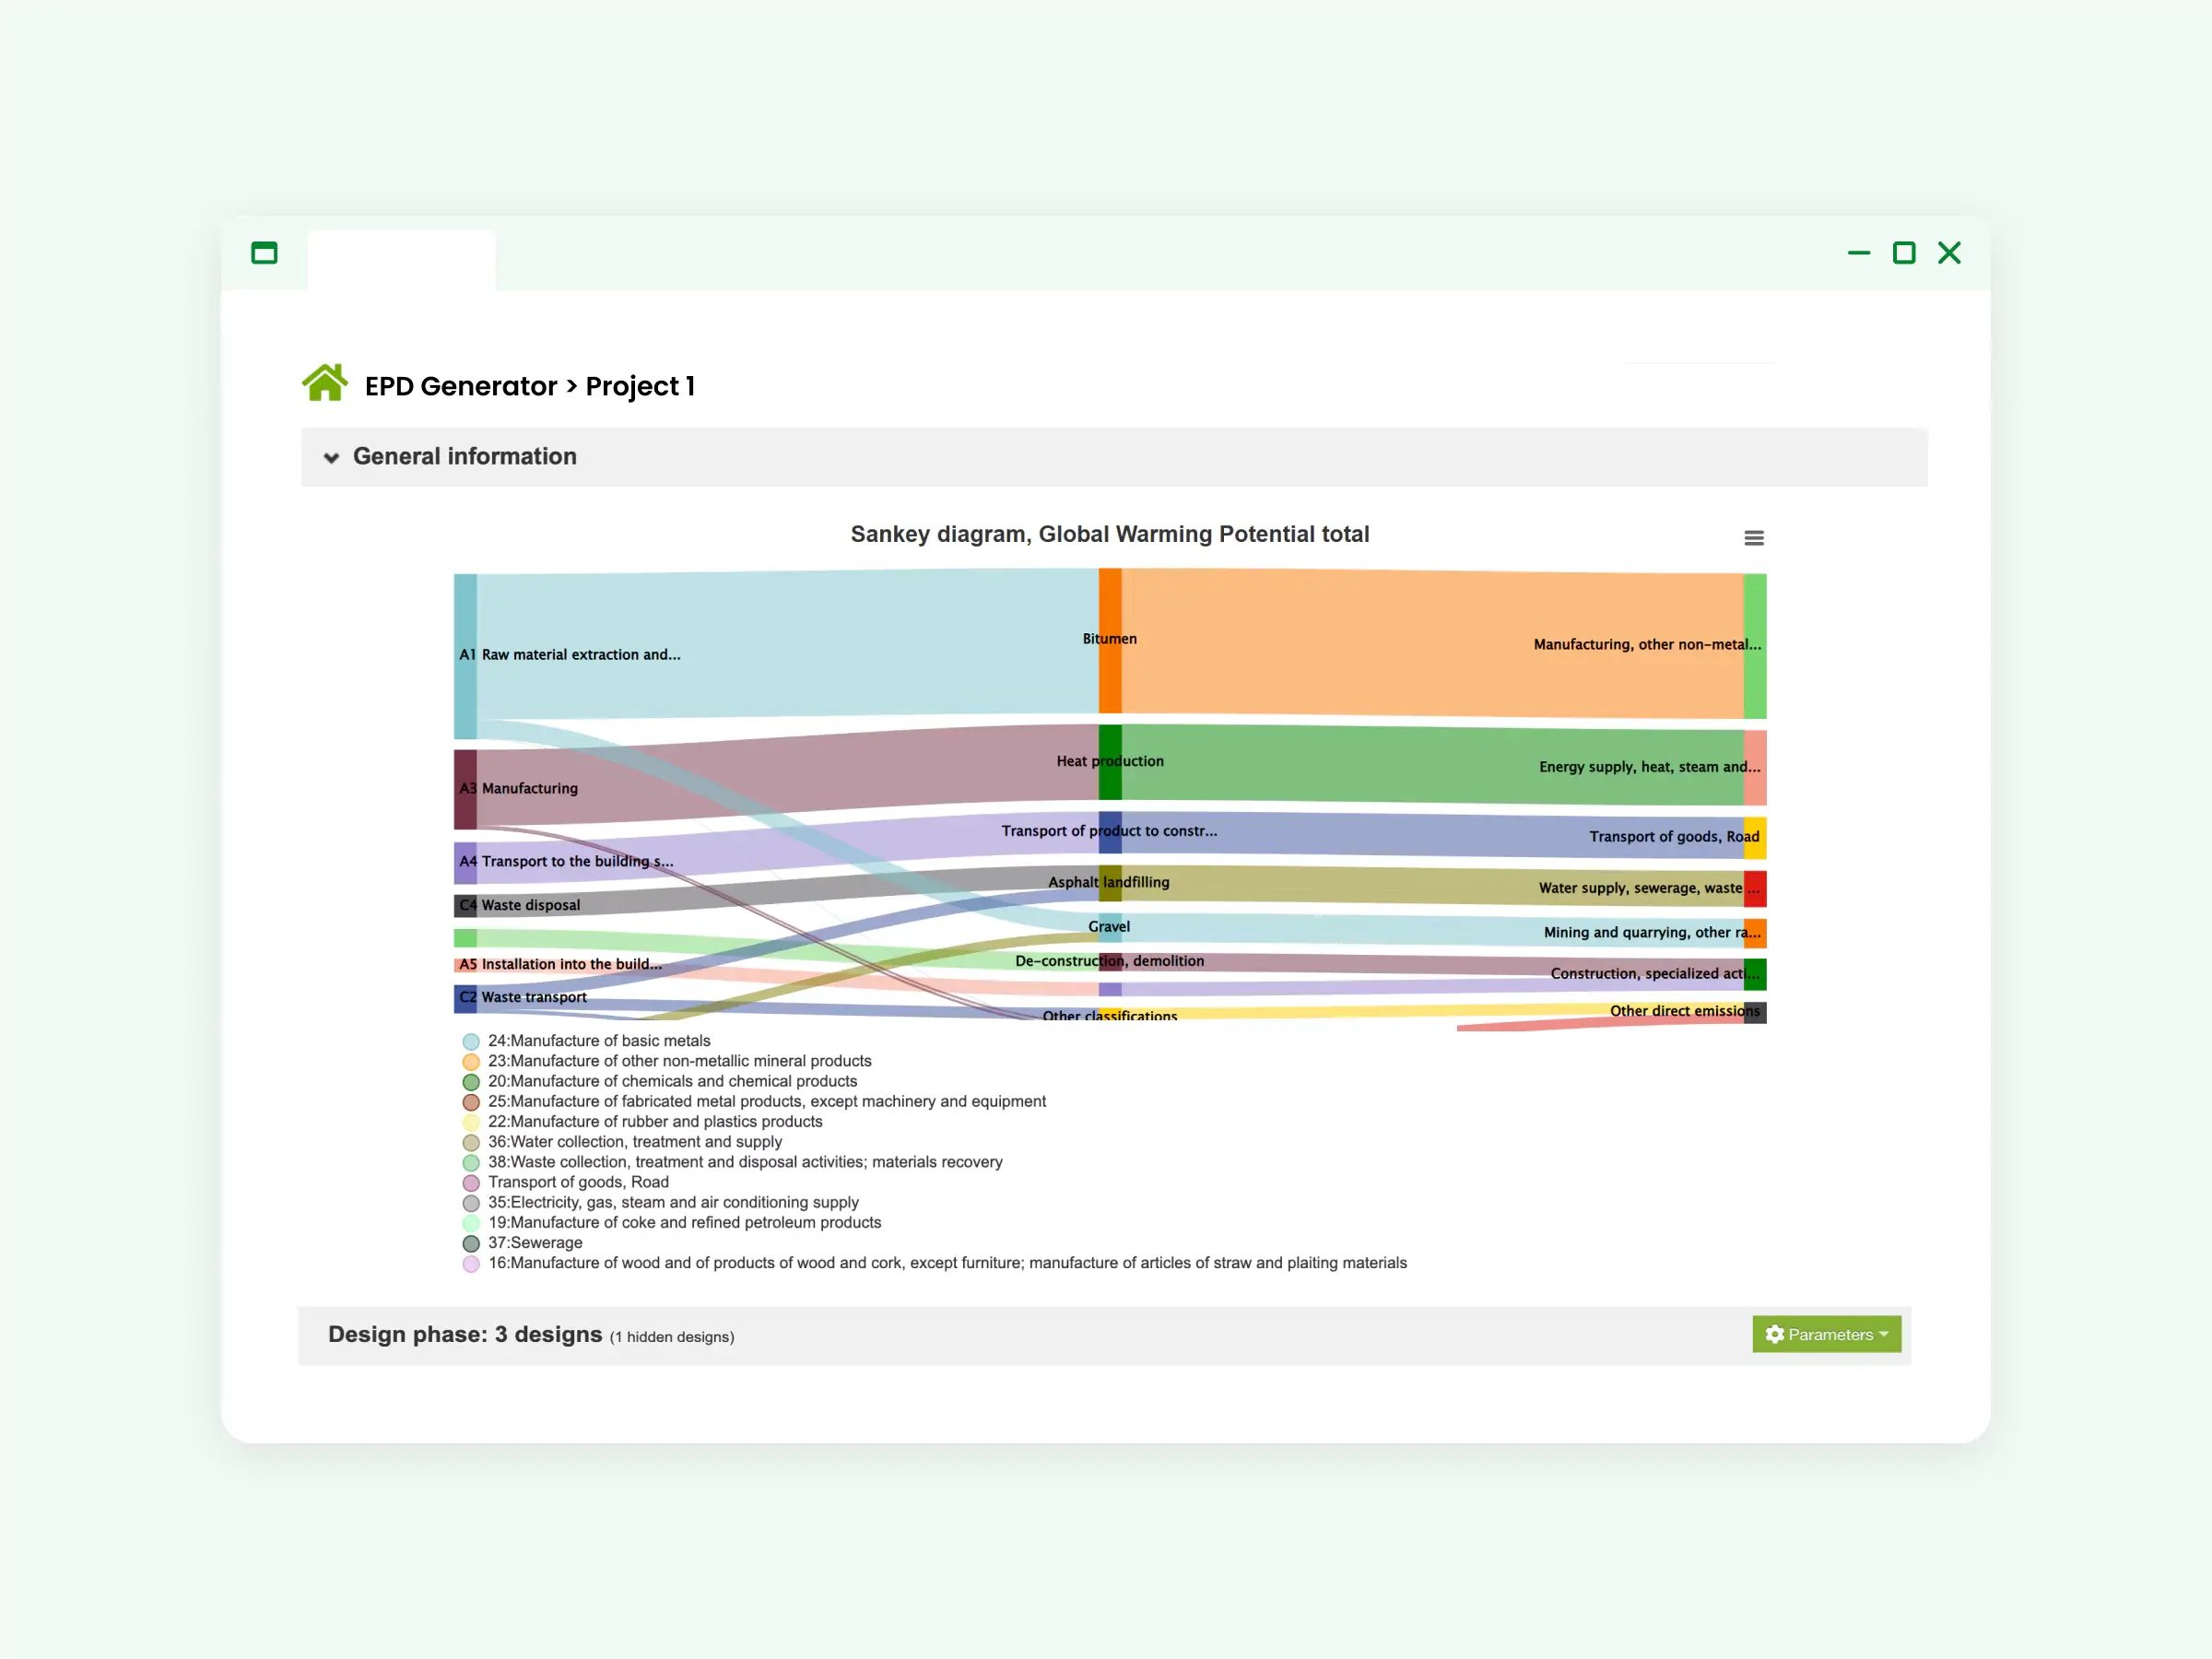Viewport: 2212px width, 1659px height.
Task: Click the orange Bitumen node
Action: (x=1110, y=640)
